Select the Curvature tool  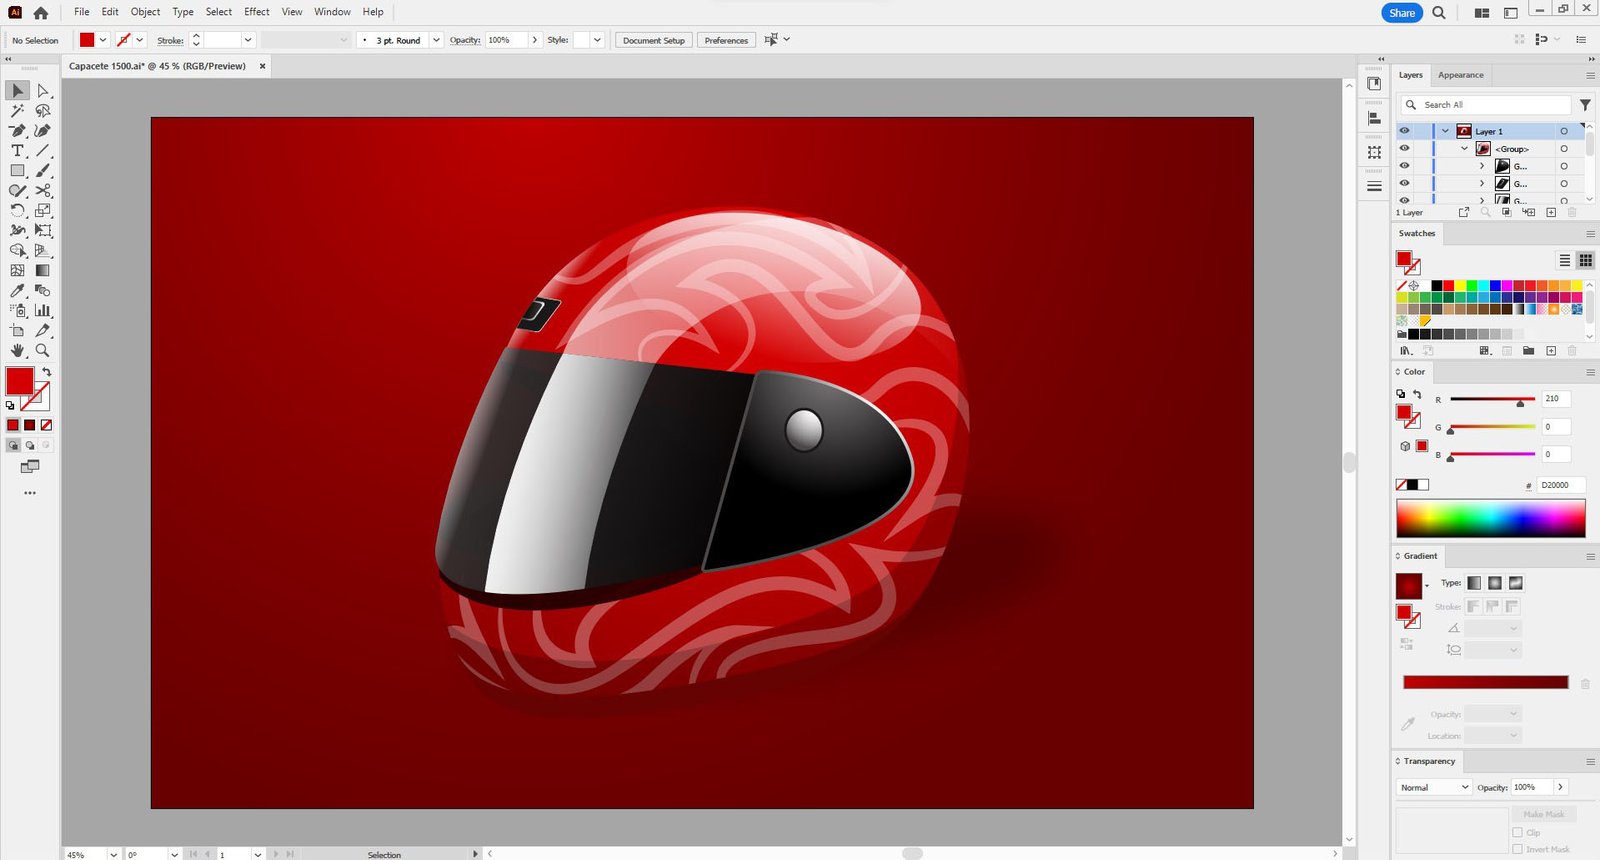tap(43, 131)
